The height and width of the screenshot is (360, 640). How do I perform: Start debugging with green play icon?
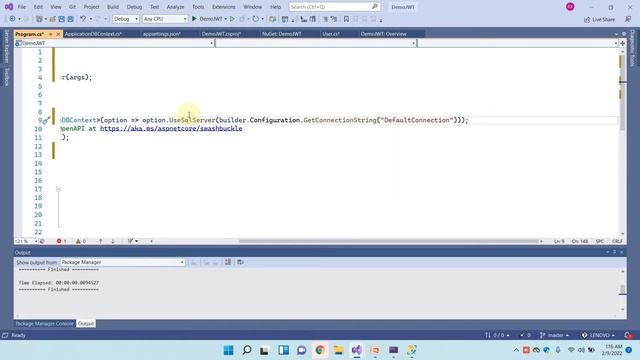tap(194, 19)
